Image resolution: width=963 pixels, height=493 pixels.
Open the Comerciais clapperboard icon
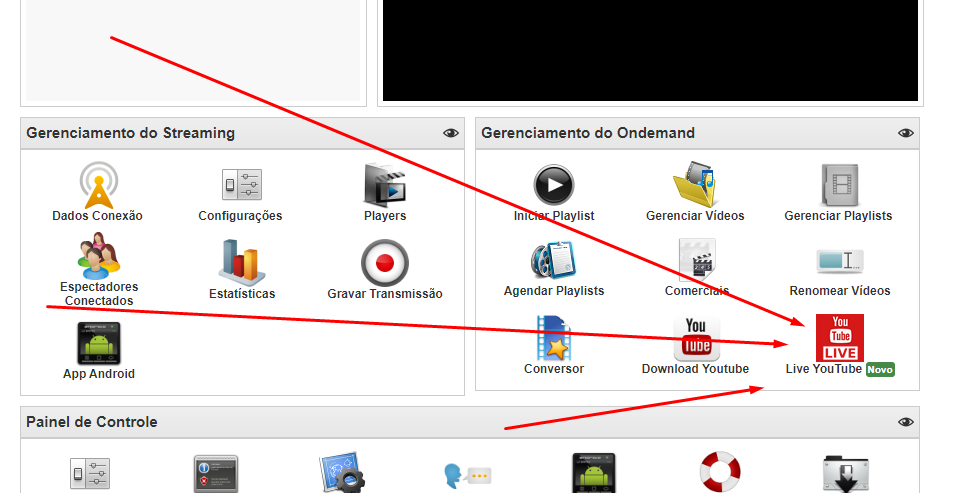pos(696,260)
